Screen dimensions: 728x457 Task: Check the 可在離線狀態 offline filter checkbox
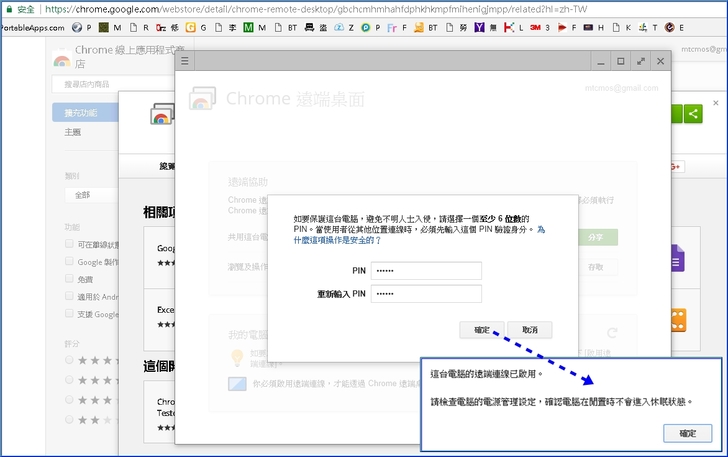pos(70,244)
